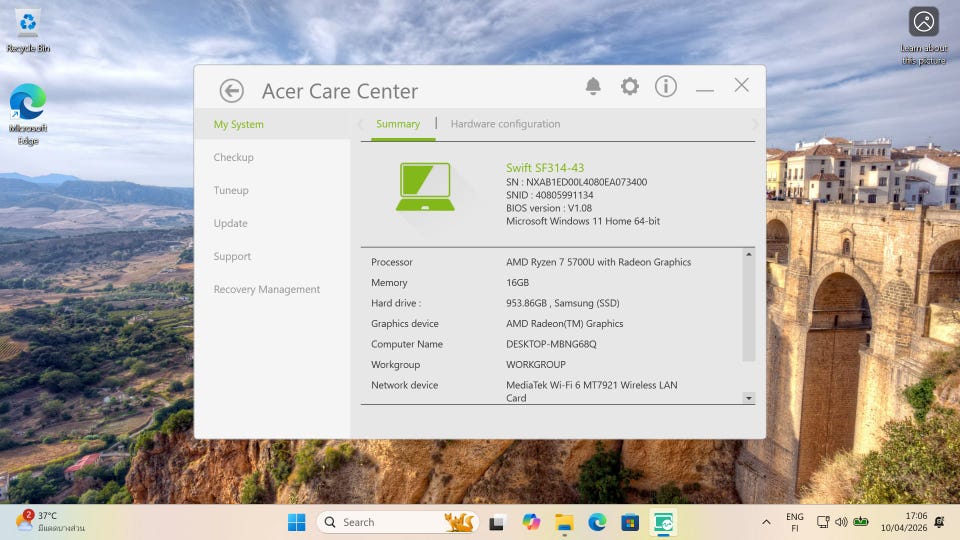Screen dimensions: 960x540
Task: Open settings gear in Acer Care Center
Action: pyautogui.click(x=629, y=86)
